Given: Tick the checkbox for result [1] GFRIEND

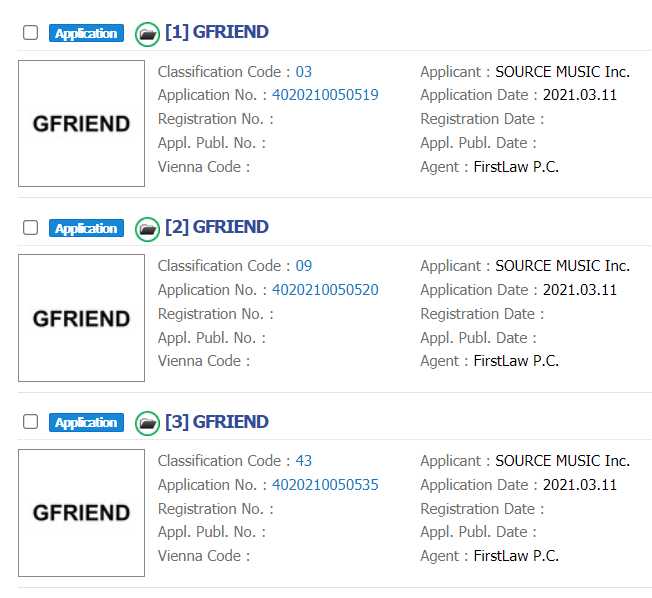Looking at the screenshot, I should [x=30, y=32].
